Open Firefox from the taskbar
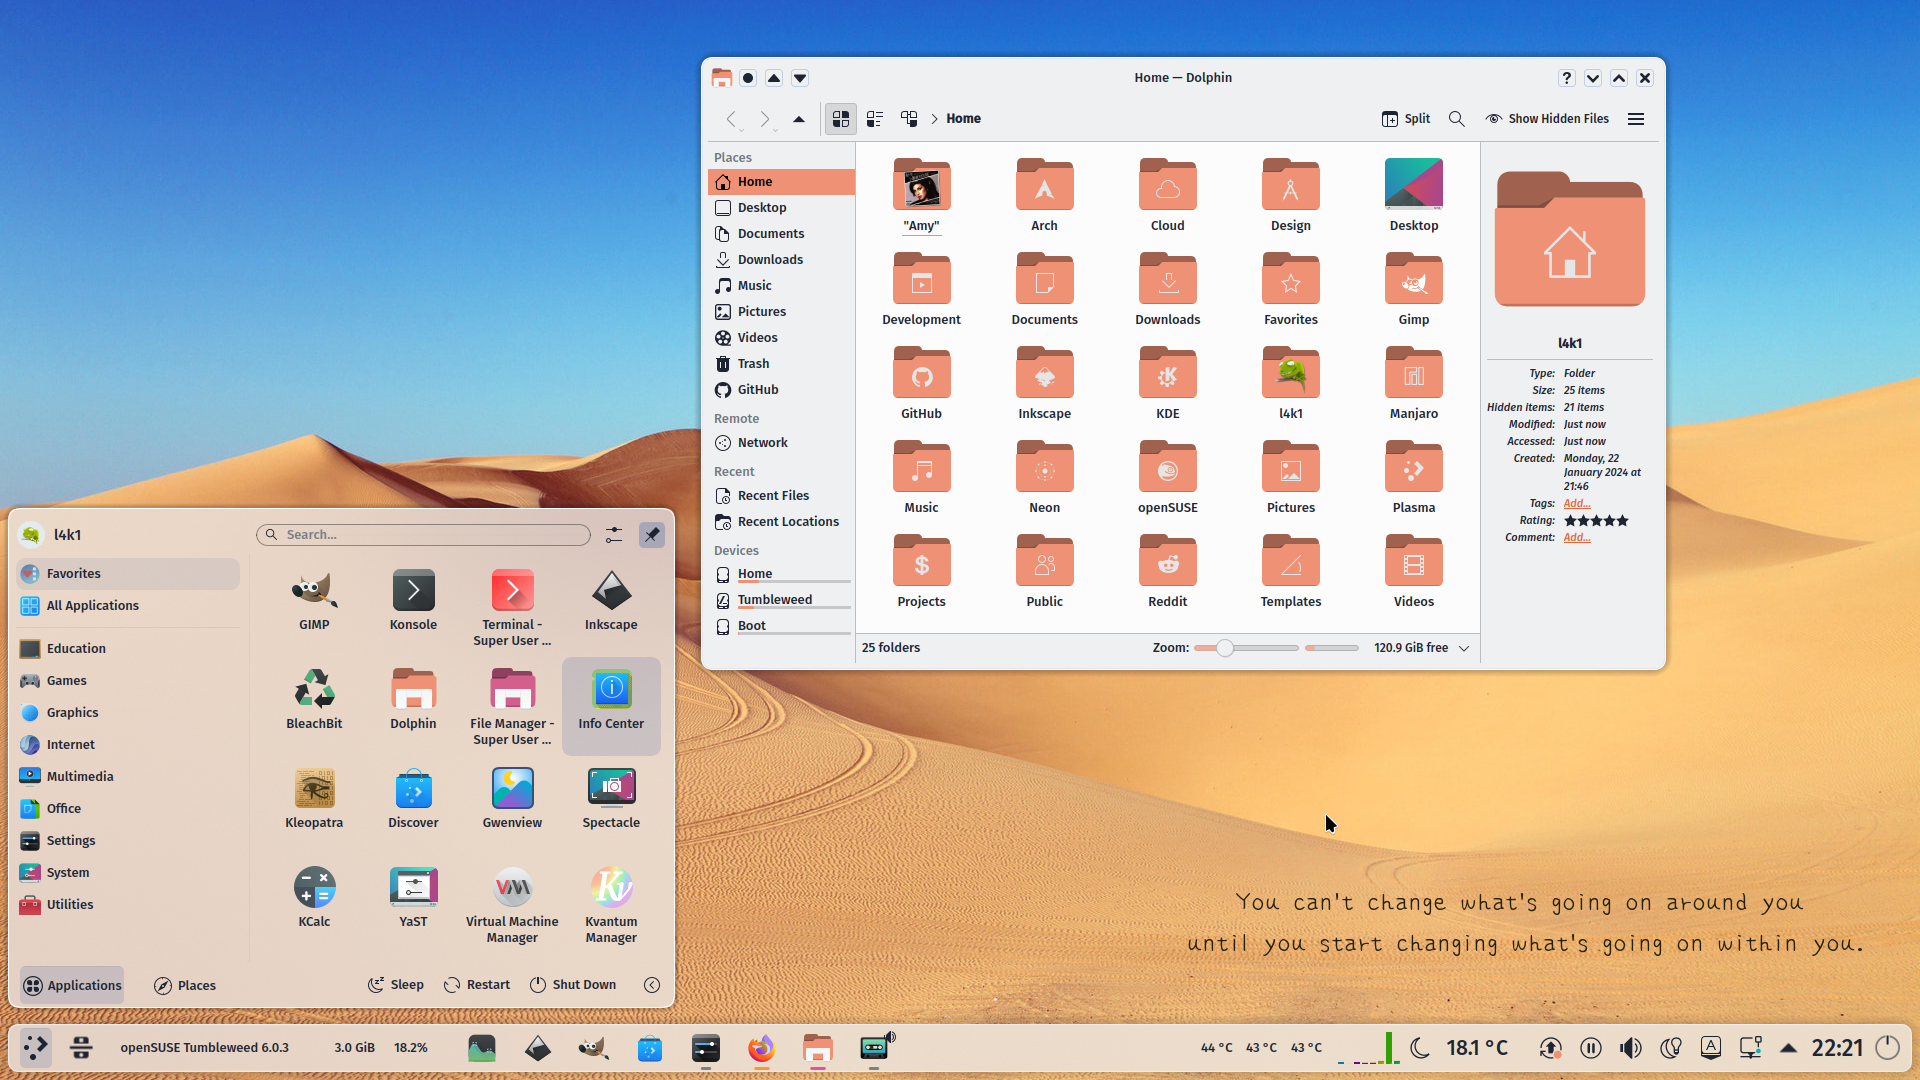The width and height of the screenshot is (1920, 1080). click(761, 1048)
